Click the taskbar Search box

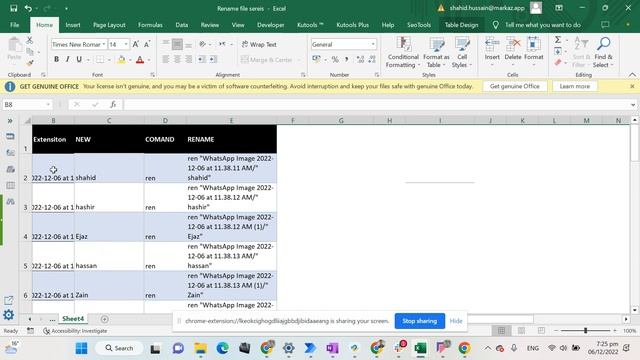pos(119,348)
